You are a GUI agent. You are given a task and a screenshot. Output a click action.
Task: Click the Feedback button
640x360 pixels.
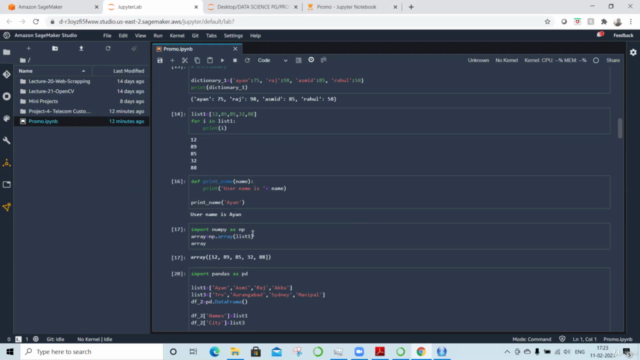[x=623, y=36]
